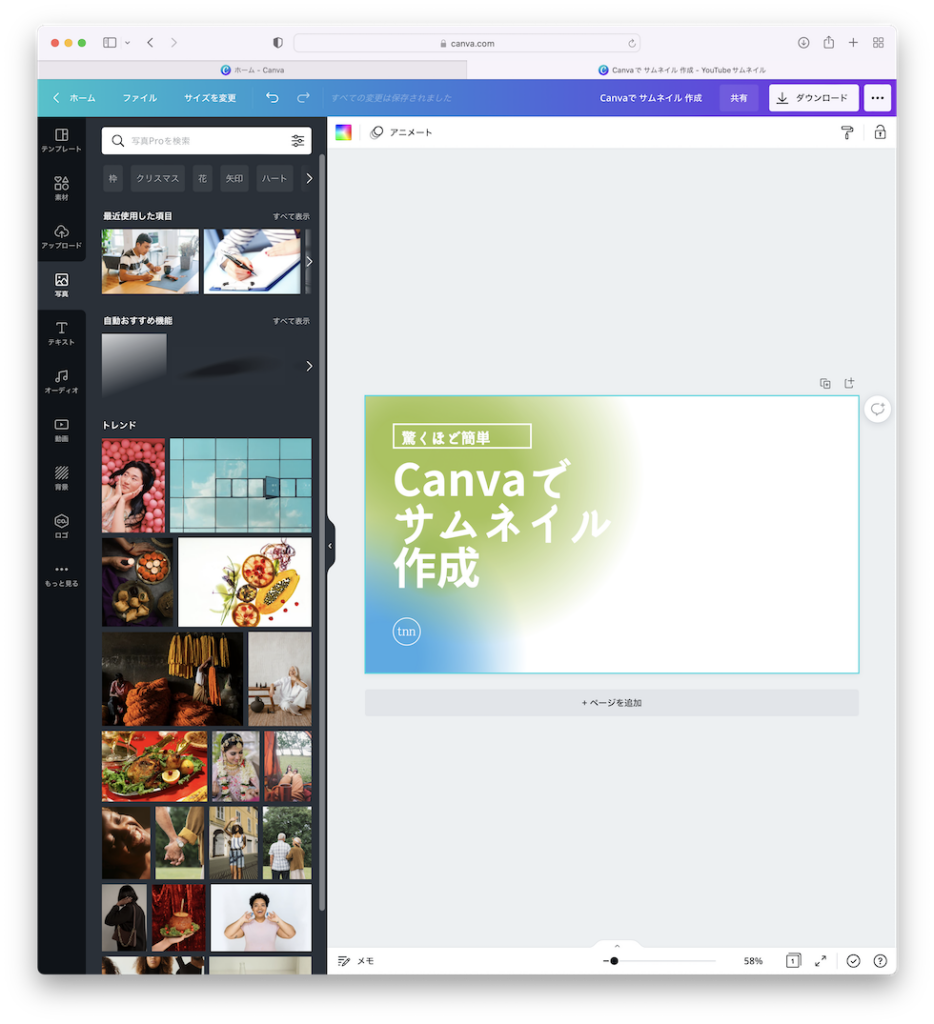
Task: Open the テンプレート (Templates) sidebar panel
Action: [x=61, y=140]
